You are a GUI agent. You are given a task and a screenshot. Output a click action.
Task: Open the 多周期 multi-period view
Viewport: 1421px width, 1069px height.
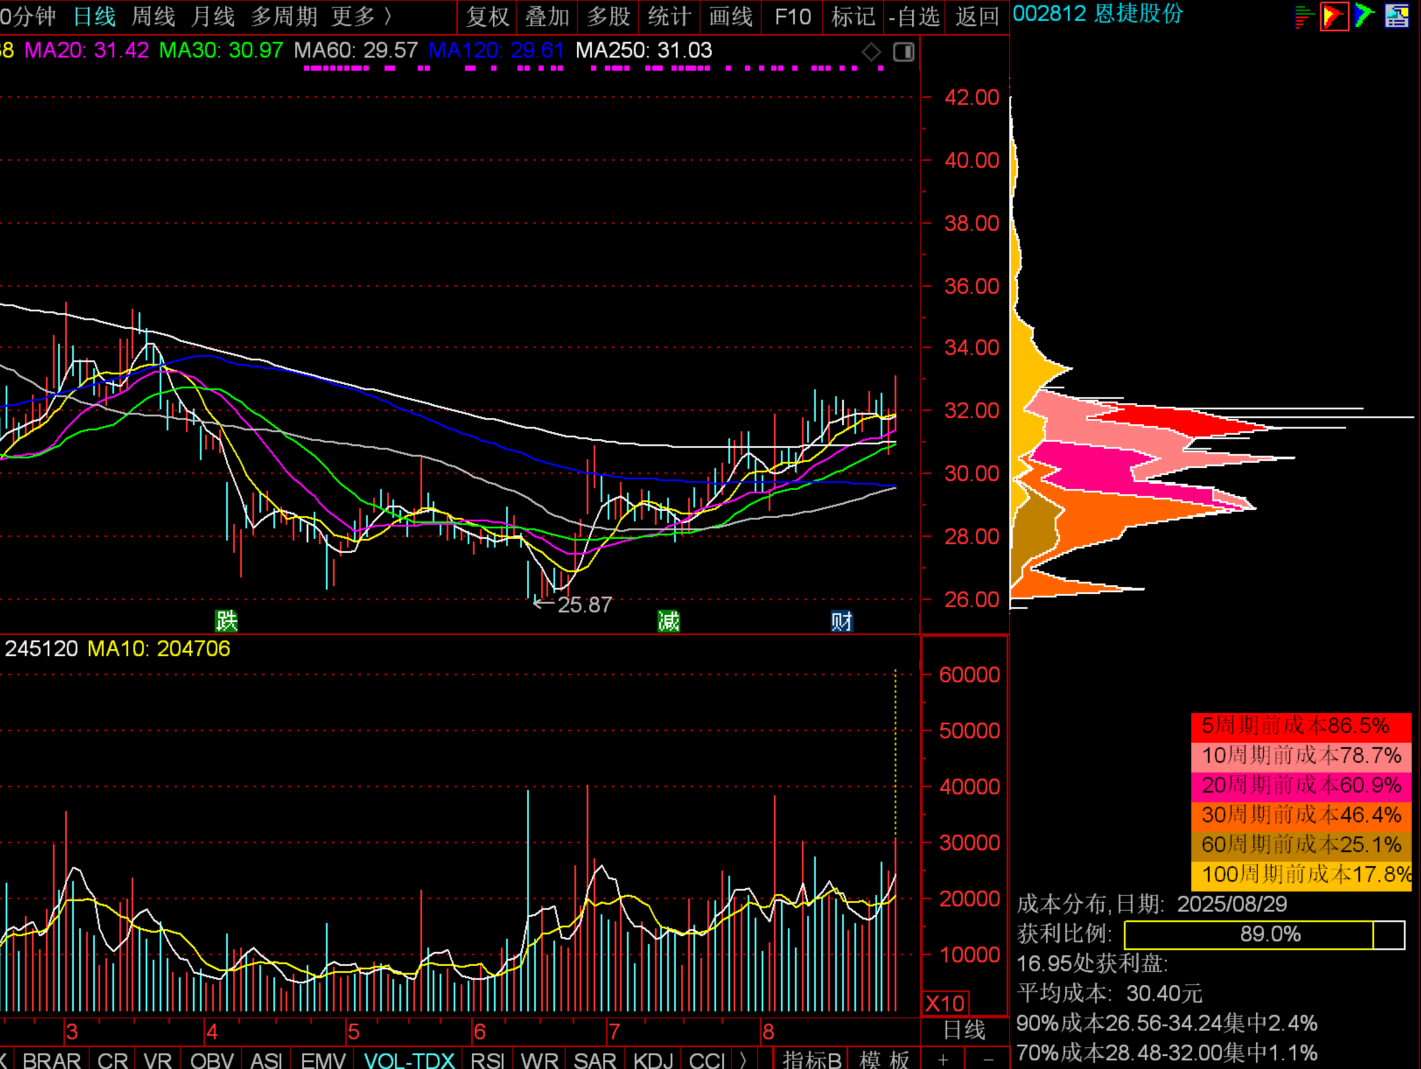(284, 17)
